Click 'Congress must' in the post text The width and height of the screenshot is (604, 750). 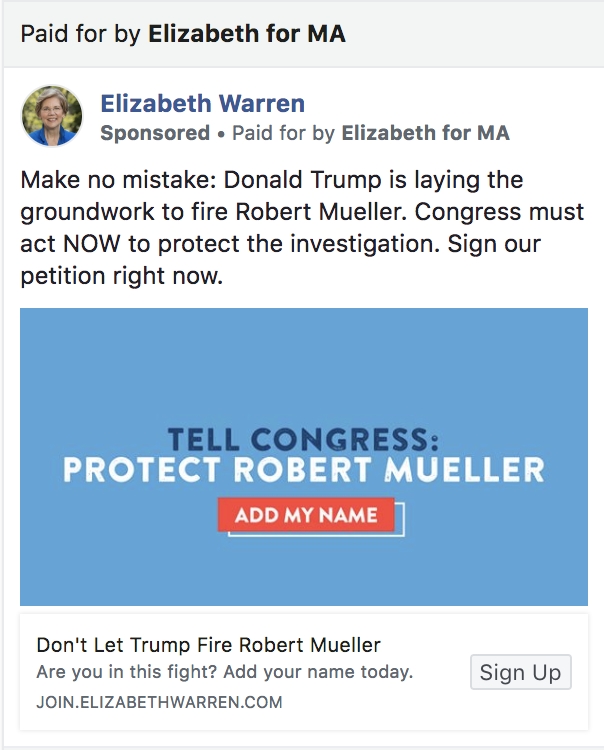[x=499, y=212]
